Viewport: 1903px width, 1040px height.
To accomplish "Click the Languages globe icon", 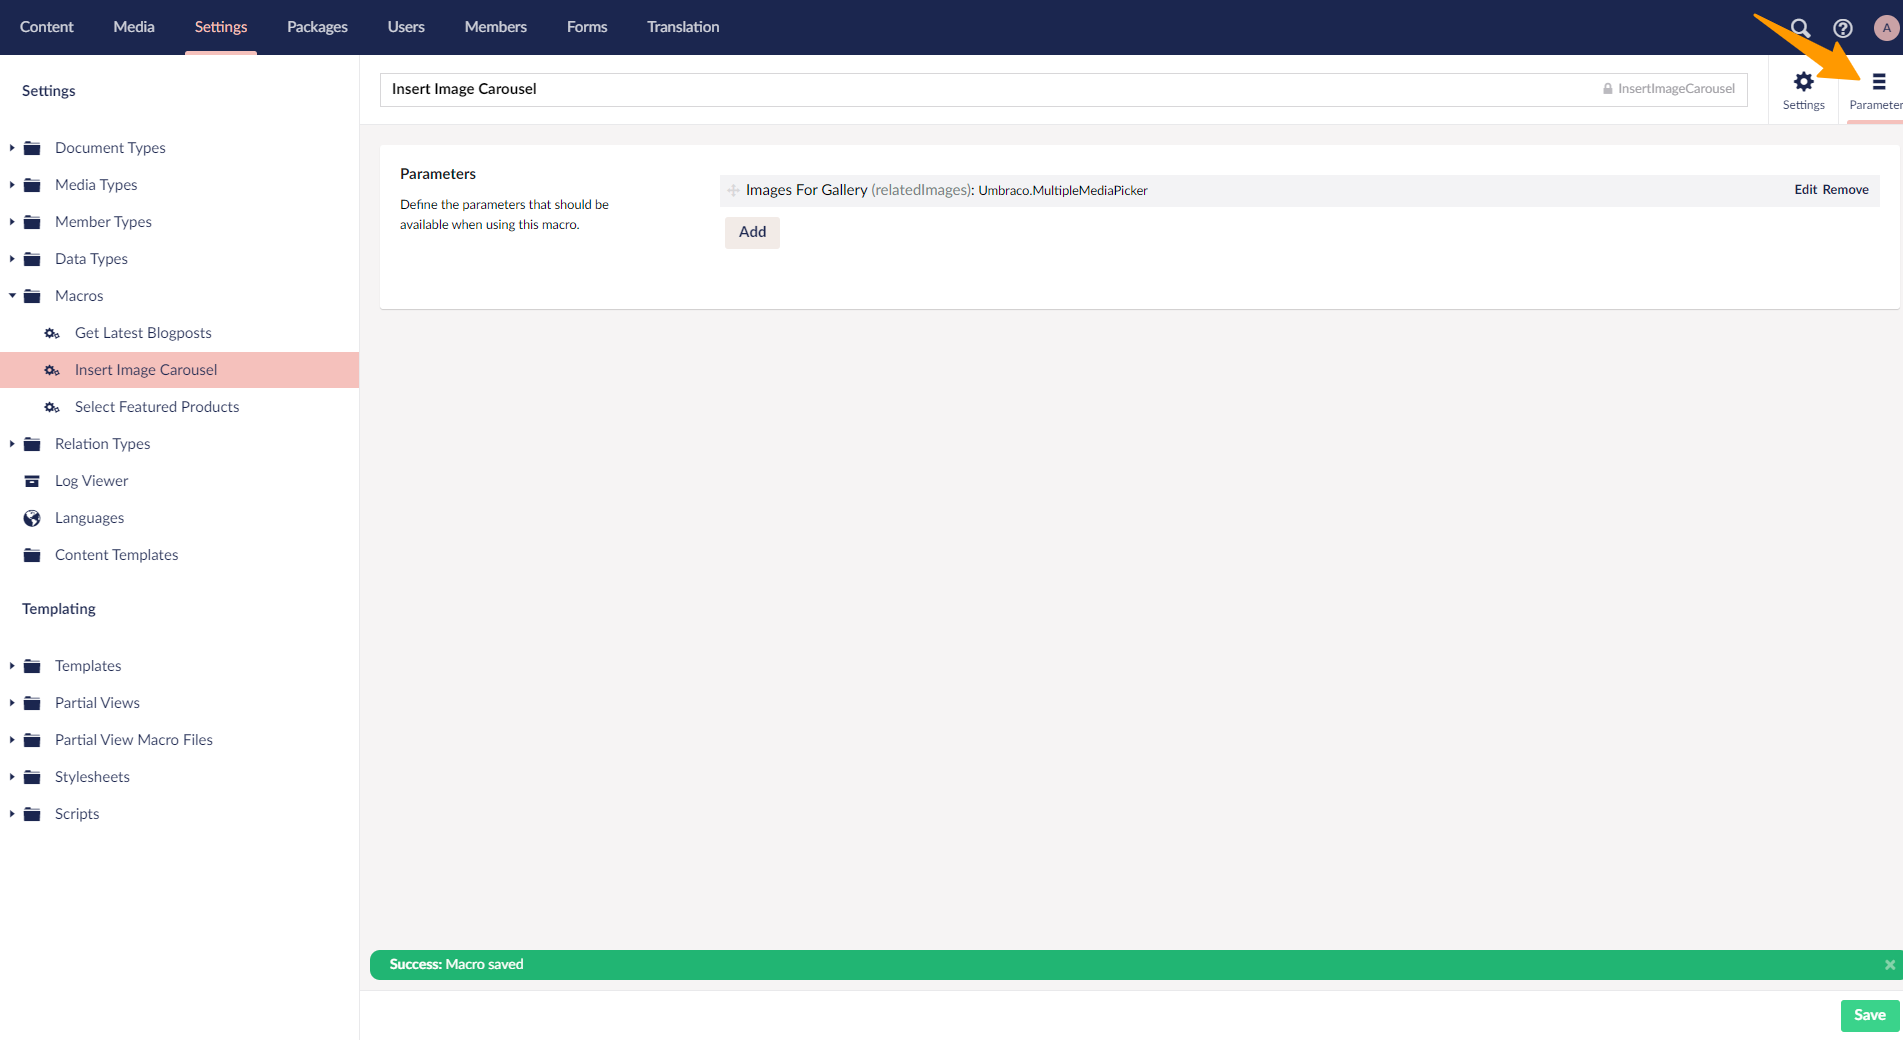I will click(32, 518).
